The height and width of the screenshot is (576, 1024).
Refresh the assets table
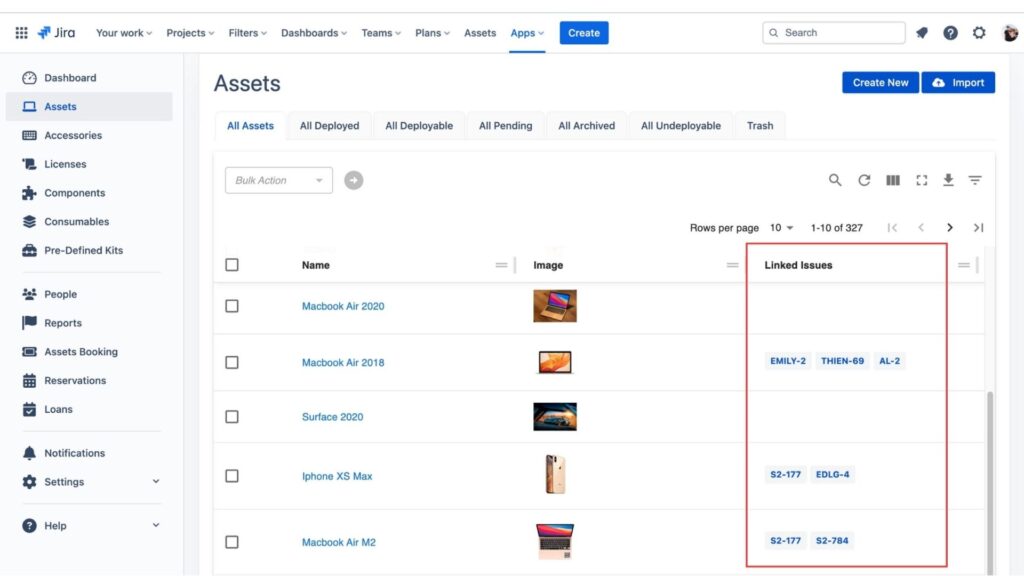tap(864, 180)
